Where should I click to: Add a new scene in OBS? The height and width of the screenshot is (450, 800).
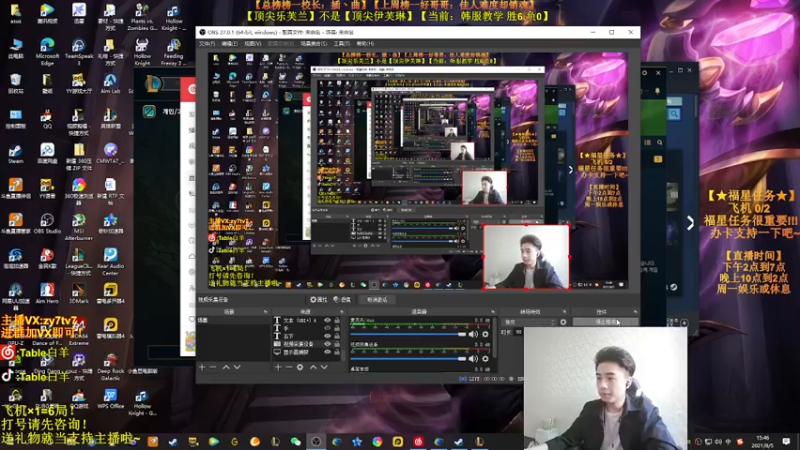pyautogui.click(x=202, y=367)
